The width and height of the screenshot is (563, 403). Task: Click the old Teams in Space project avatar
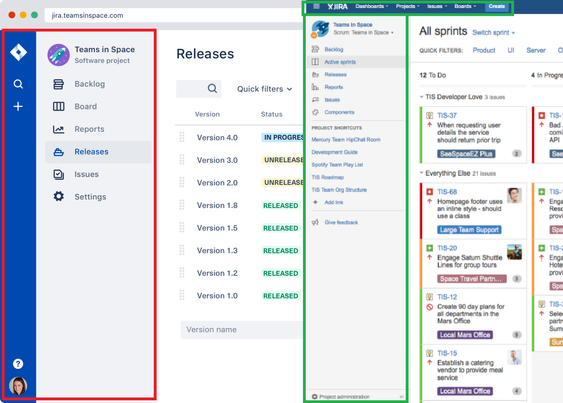coord(320,29)
